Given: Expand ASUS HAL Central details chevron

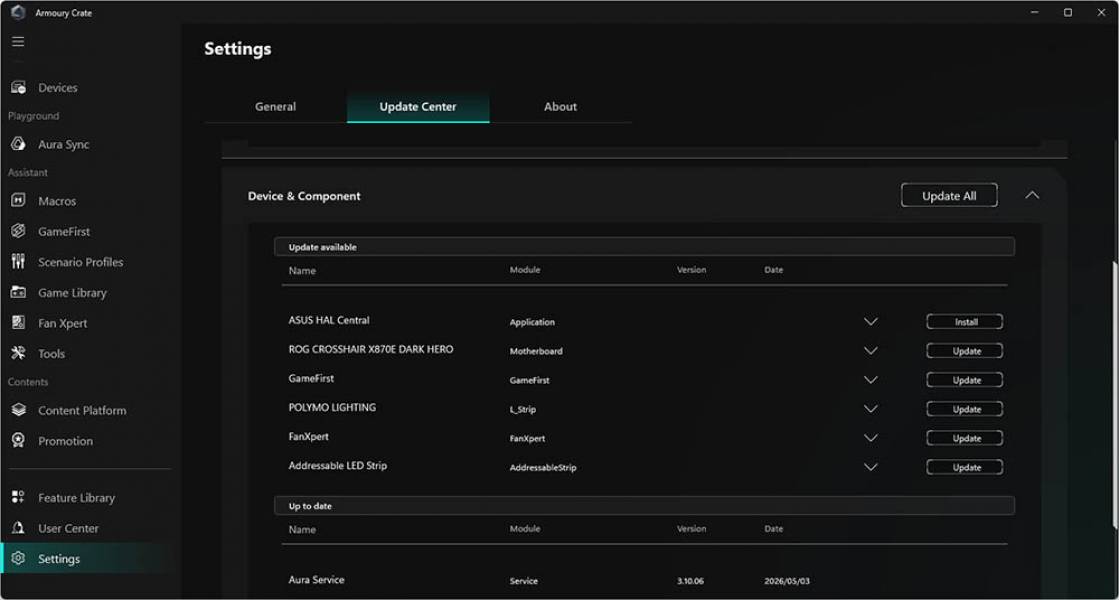Looking at the screenshot, I should (871, 322).
